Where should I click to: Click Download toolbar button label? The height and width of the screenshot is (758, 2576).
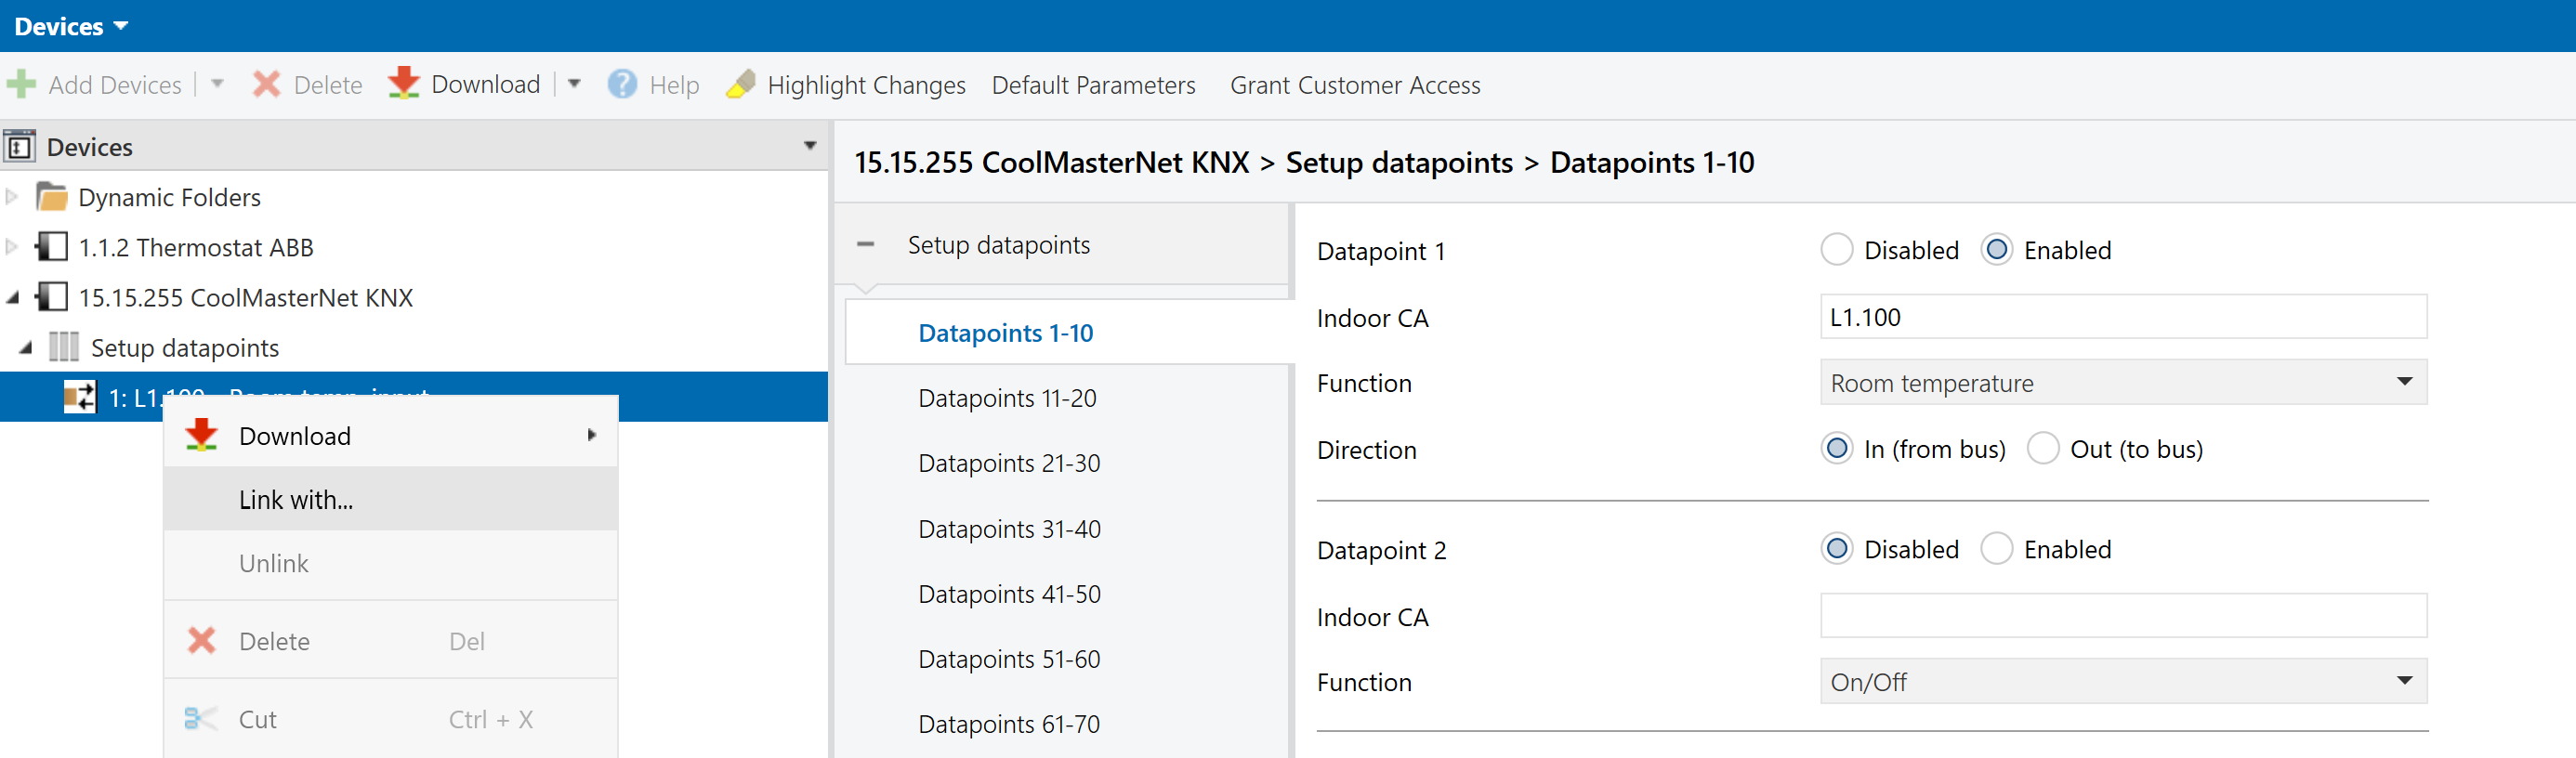click(x=485, y=84)
